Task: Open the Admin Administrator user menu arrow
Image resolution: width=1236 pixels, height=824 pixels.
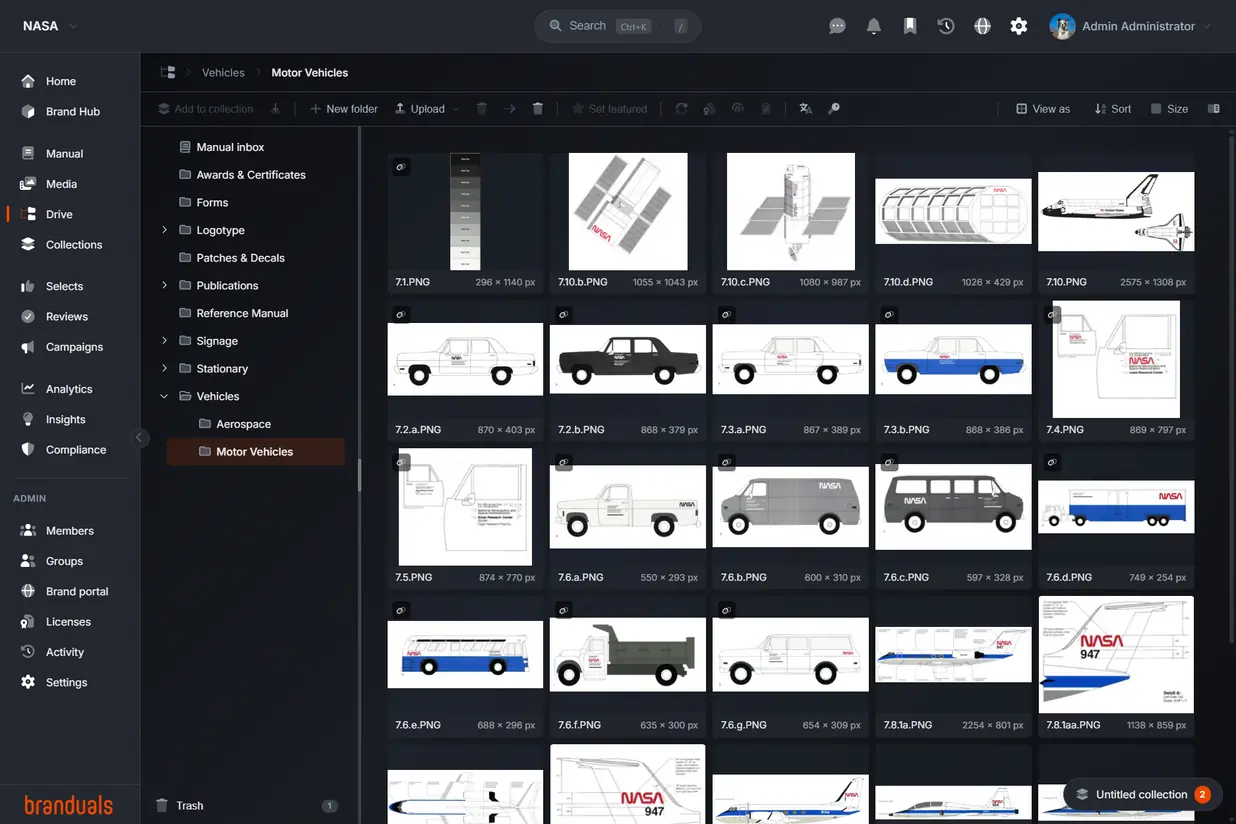Action: 1207,27
